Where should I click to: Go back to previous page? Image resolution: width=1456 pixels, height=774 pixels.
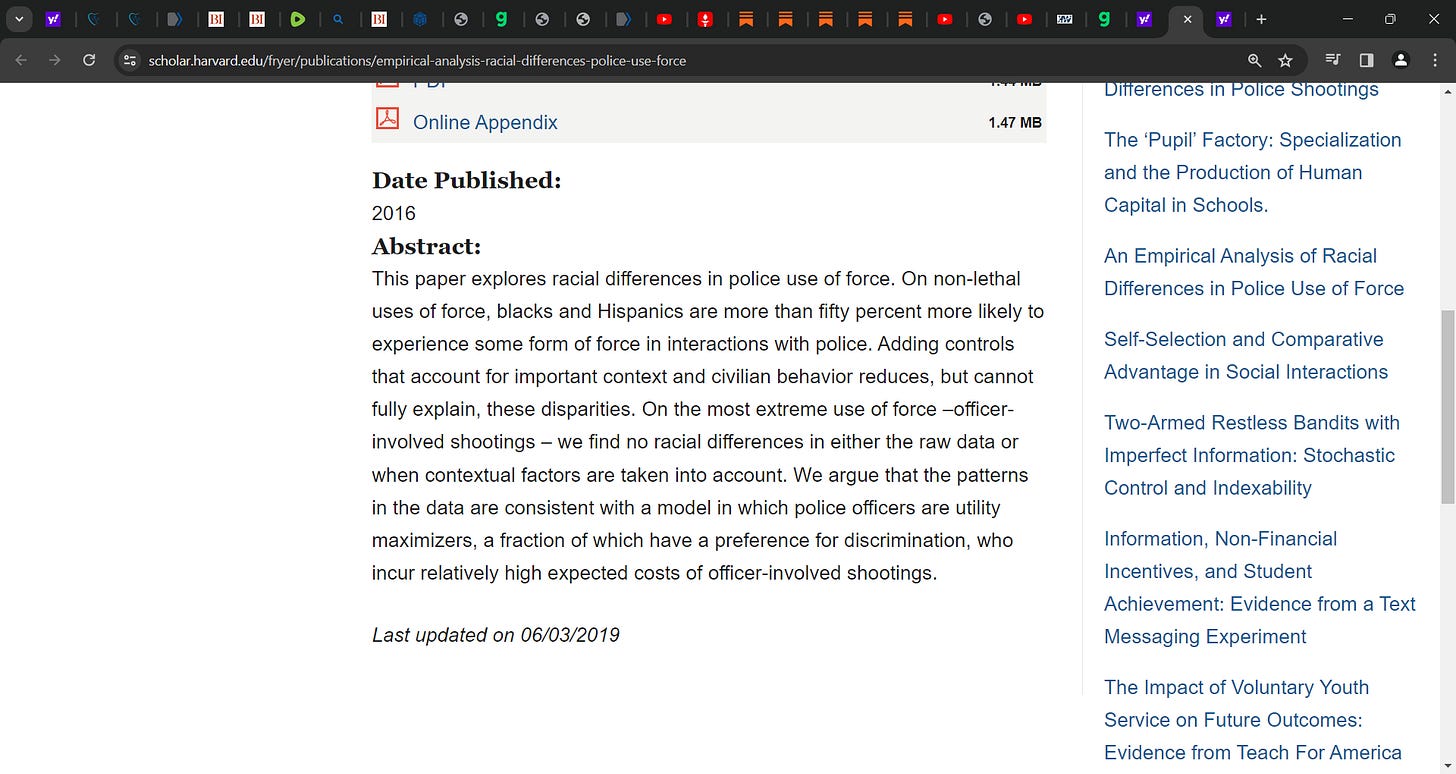(x=21, y=60)
